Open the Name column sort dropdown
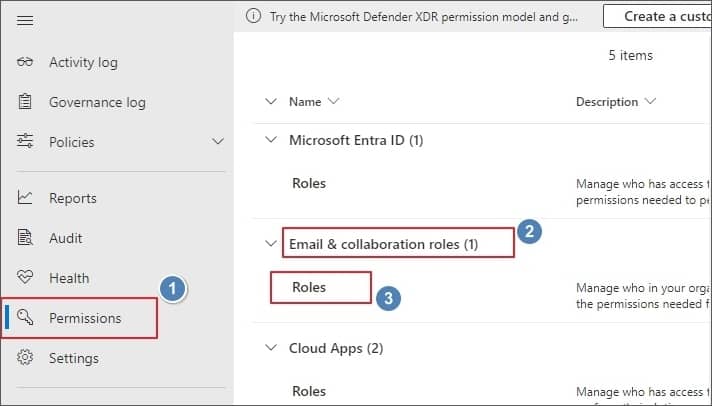Viewport: 712px width, 406px height. 333,101
